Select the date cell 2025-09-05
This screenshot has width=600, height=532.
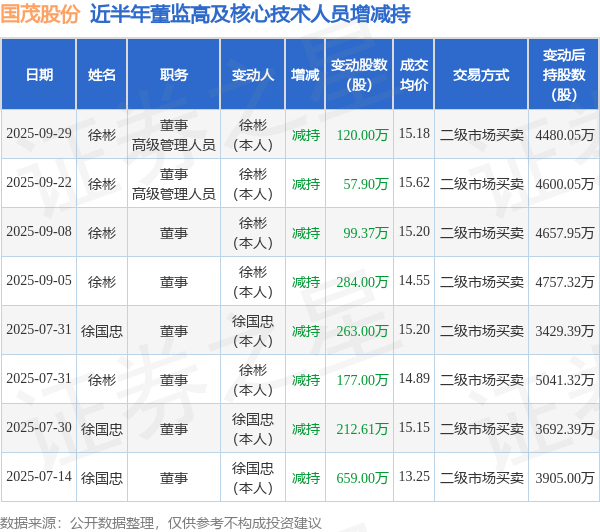39,281
